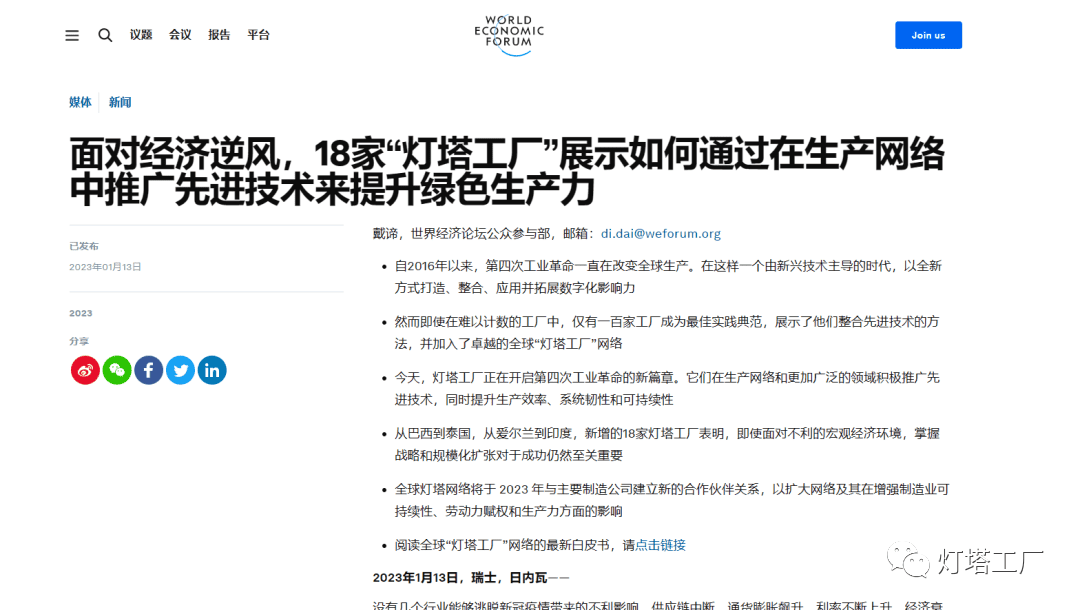This screenshot has height=610, width=1080.
Task: Click the 媒体 breadcrumb link
Action: pyautogui.click(x=80, y=102)
